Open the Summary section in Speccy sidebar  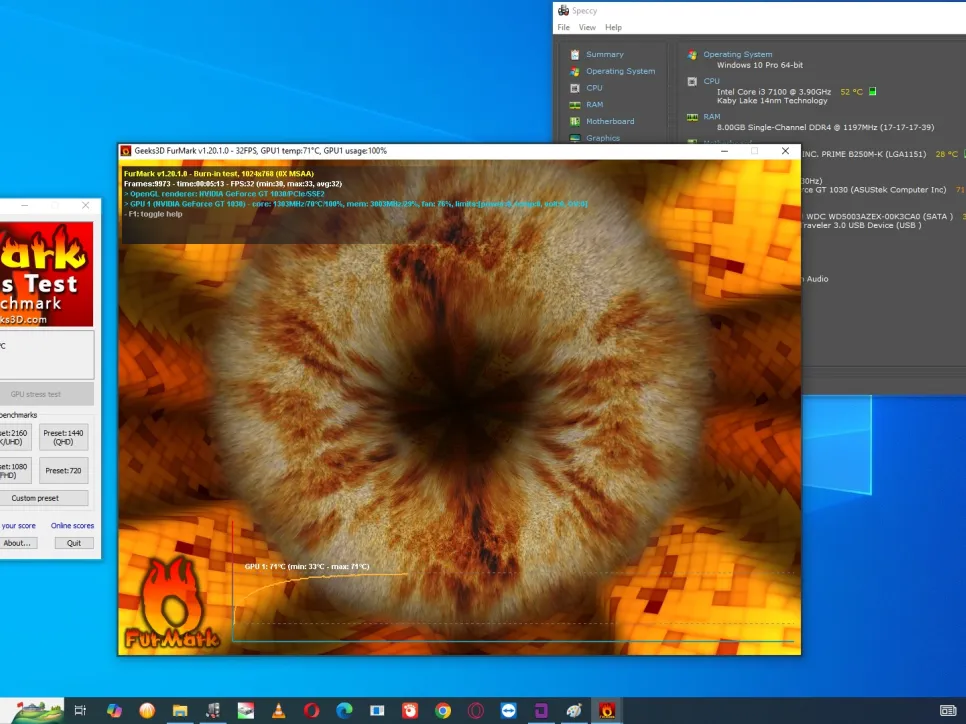(x=604, y=54)
